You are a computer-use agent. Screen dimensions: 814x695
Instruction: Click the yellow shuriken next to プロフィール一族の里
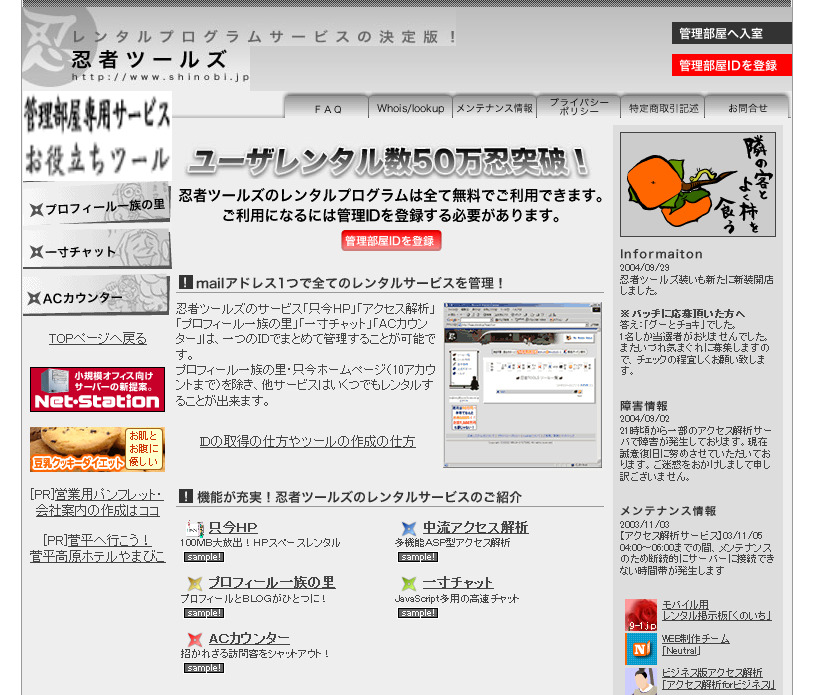pos(195,584)
